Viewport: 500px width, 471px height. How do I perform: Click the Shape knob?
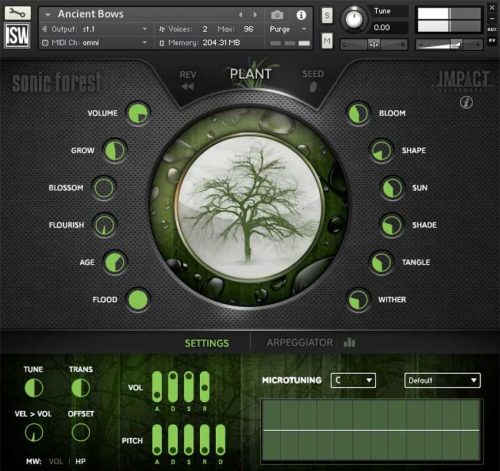pyautogui.click(x=381, y=151)
